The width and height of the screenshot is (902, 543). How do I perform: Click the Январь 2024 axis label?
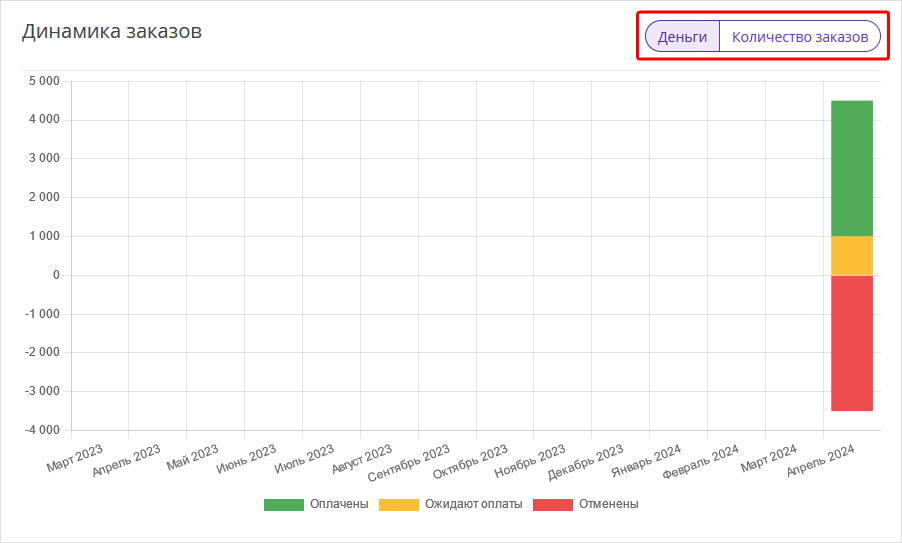[646, 461]
